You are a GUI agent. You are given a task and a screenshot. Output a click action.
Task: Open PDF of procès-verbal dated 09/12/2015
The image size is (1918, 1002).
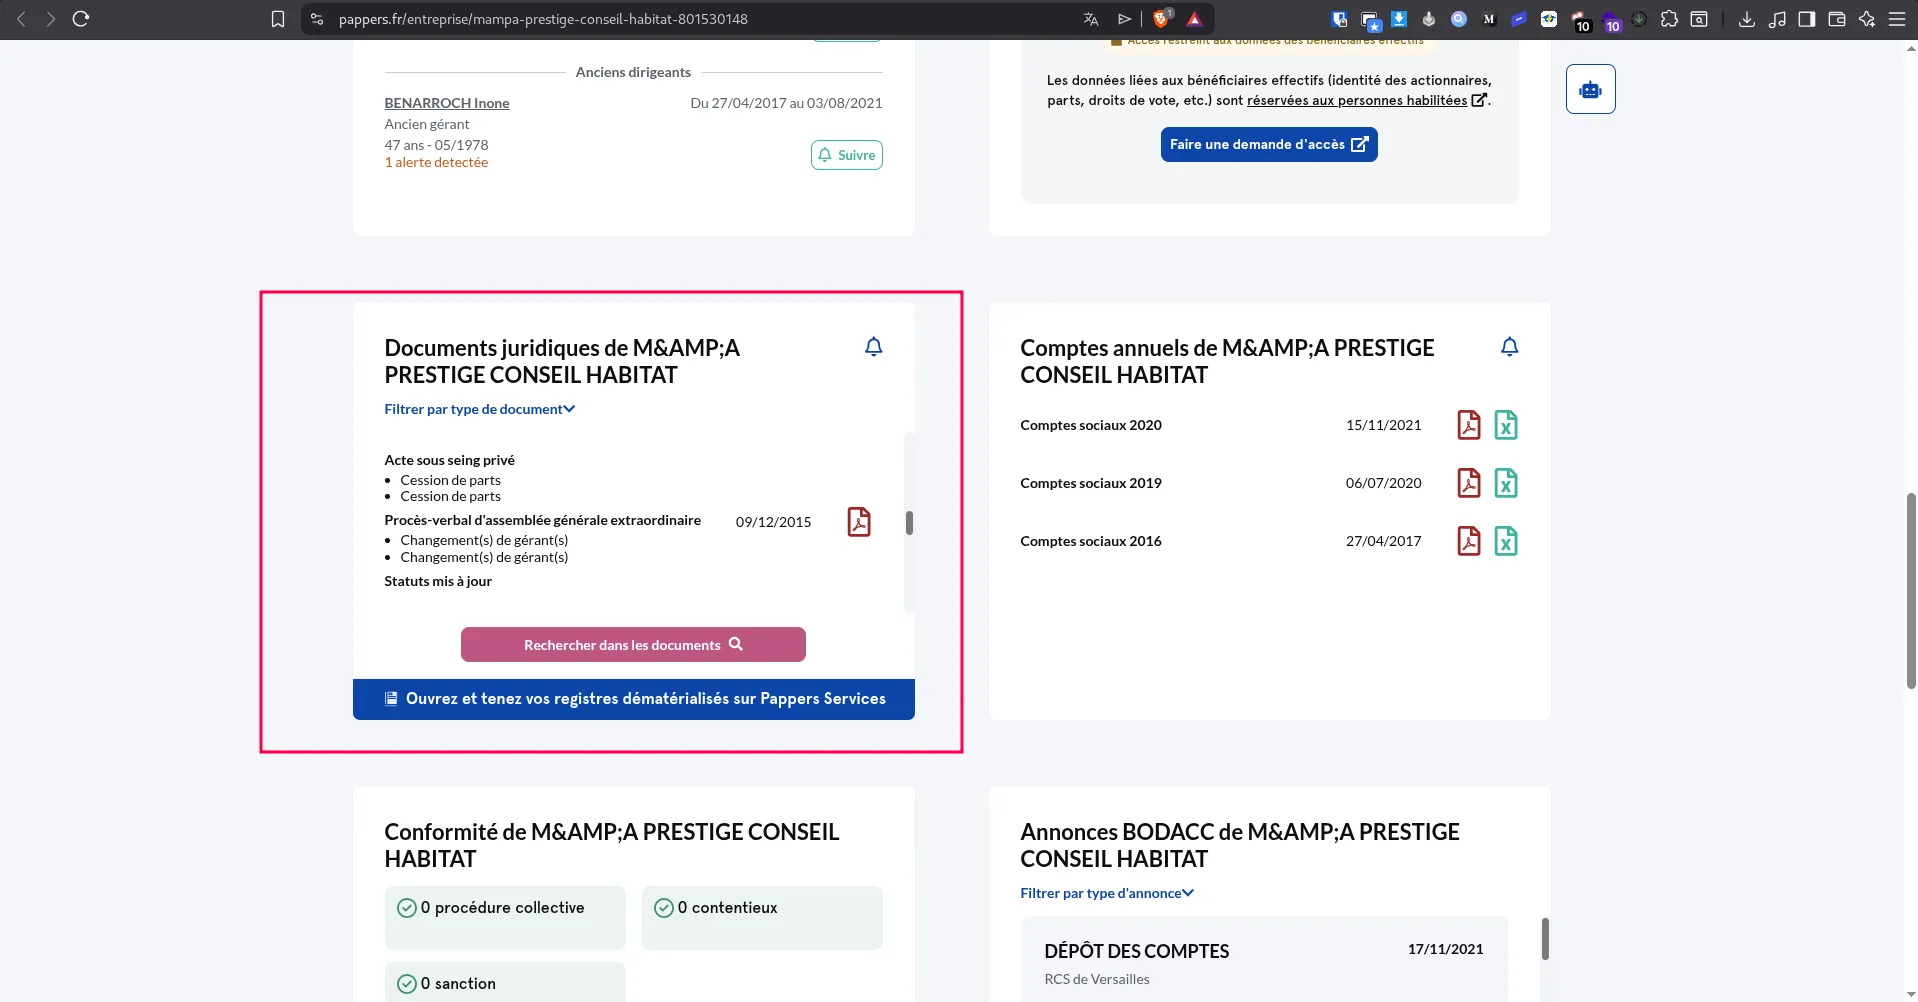click(x=859, y=522)
